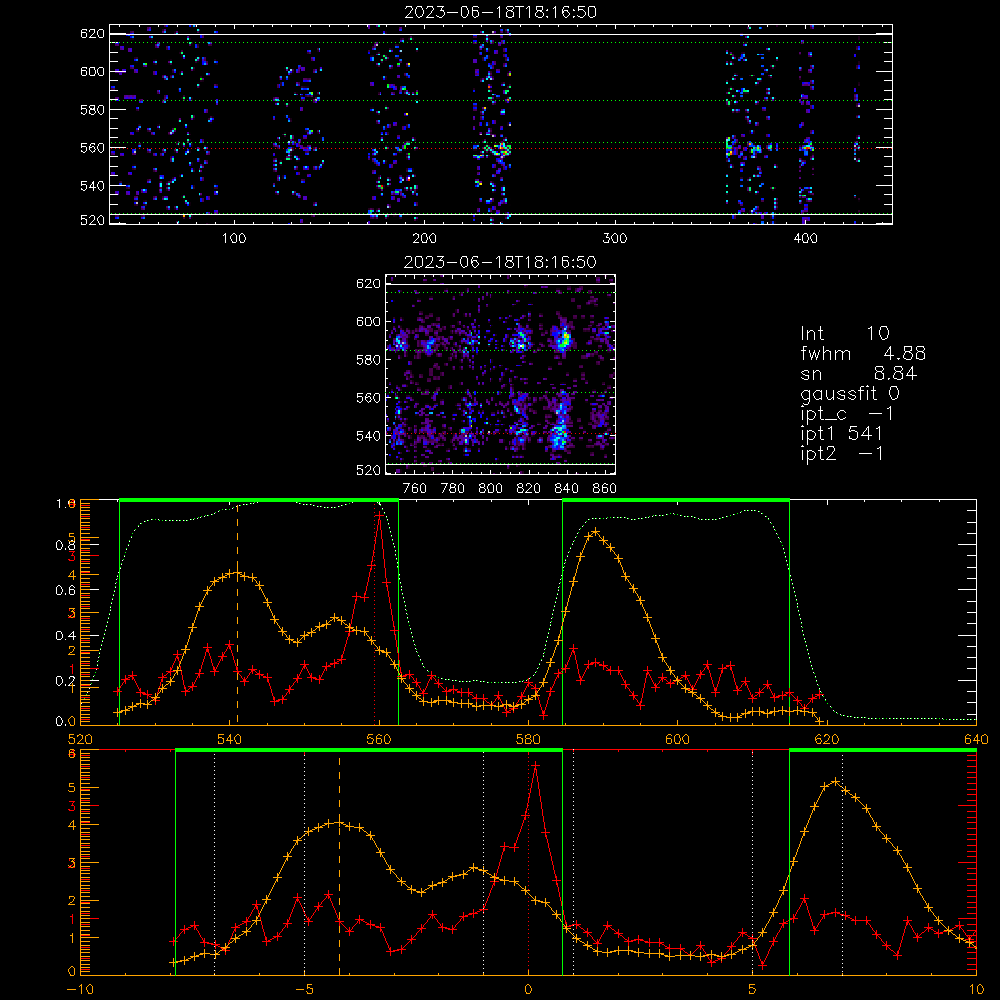This screenshot has width=1000, height=1000.
Task: Select the 'fwhm 4.88' readout text
Action: 863,353
